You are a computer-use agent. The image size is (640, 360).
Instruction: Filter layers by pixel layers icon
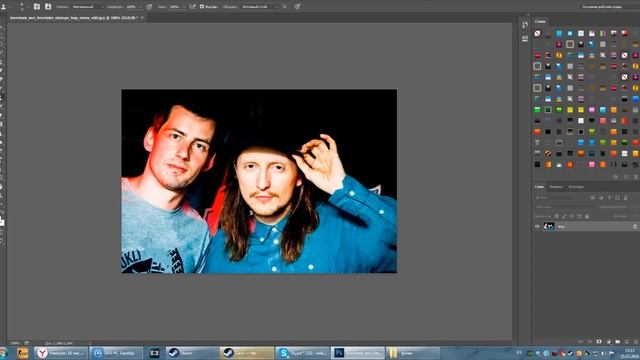[x=593, y=198]
